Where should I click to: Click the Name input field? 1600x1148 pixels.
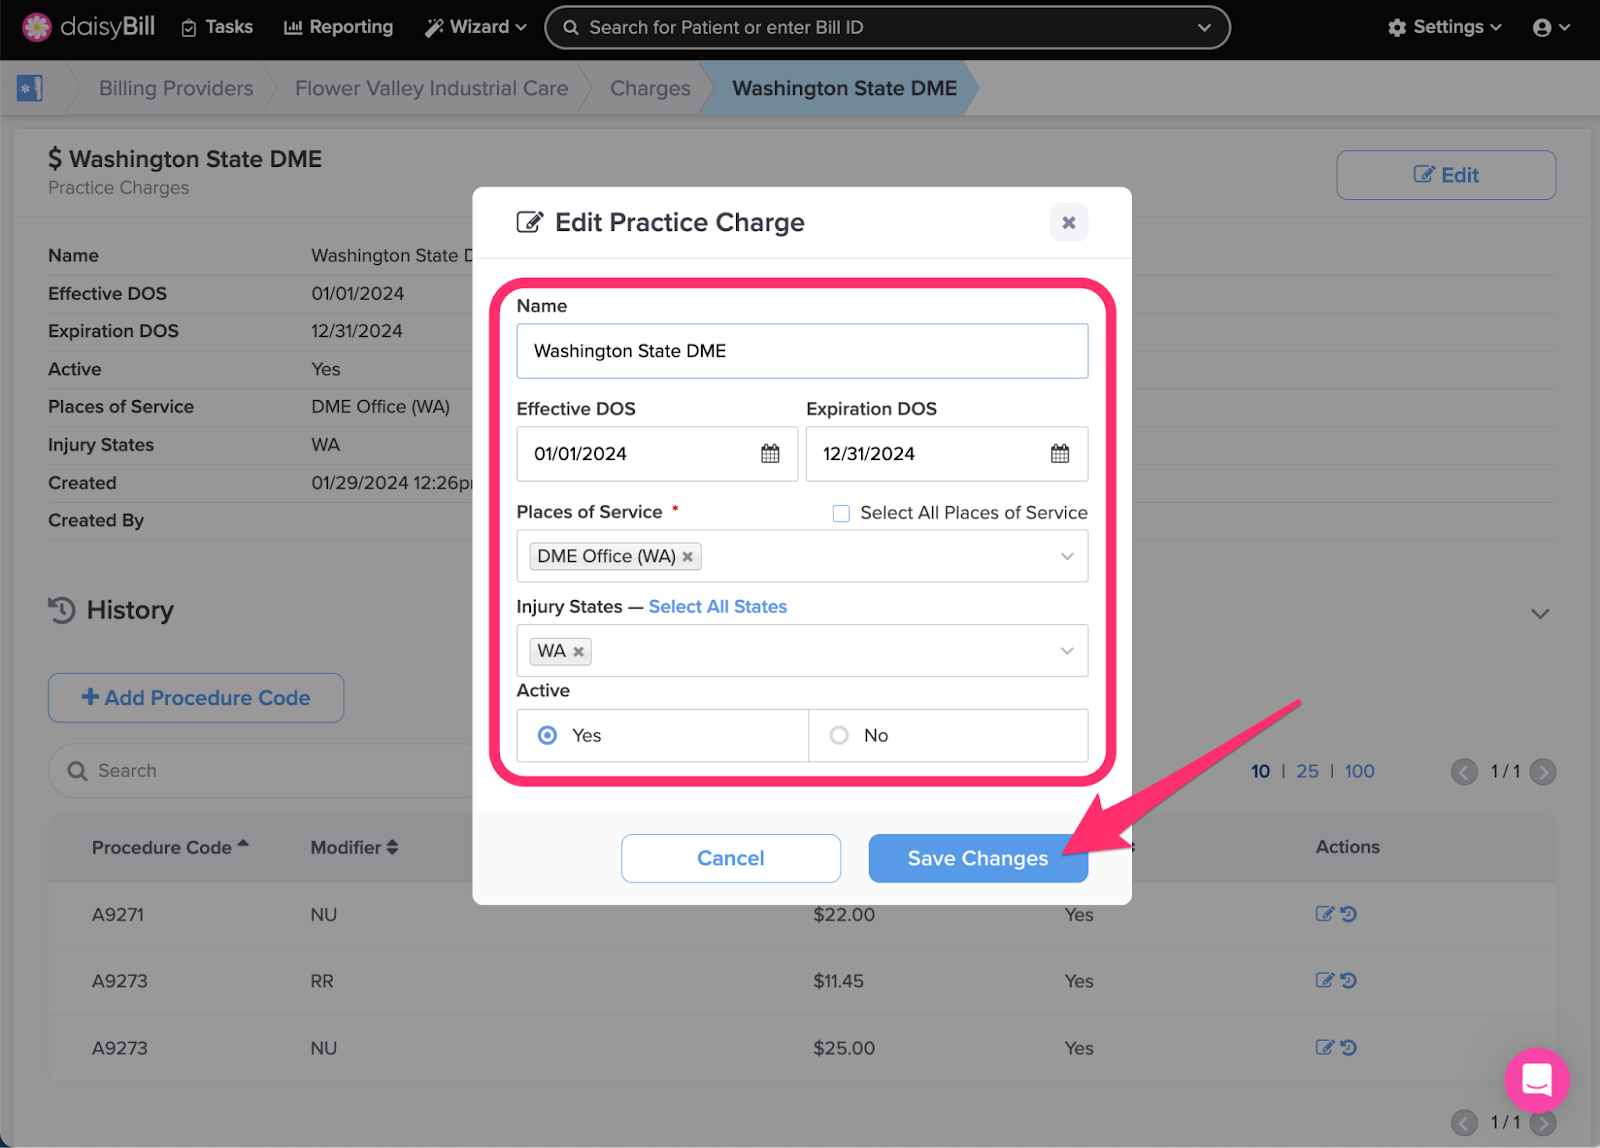802,351
